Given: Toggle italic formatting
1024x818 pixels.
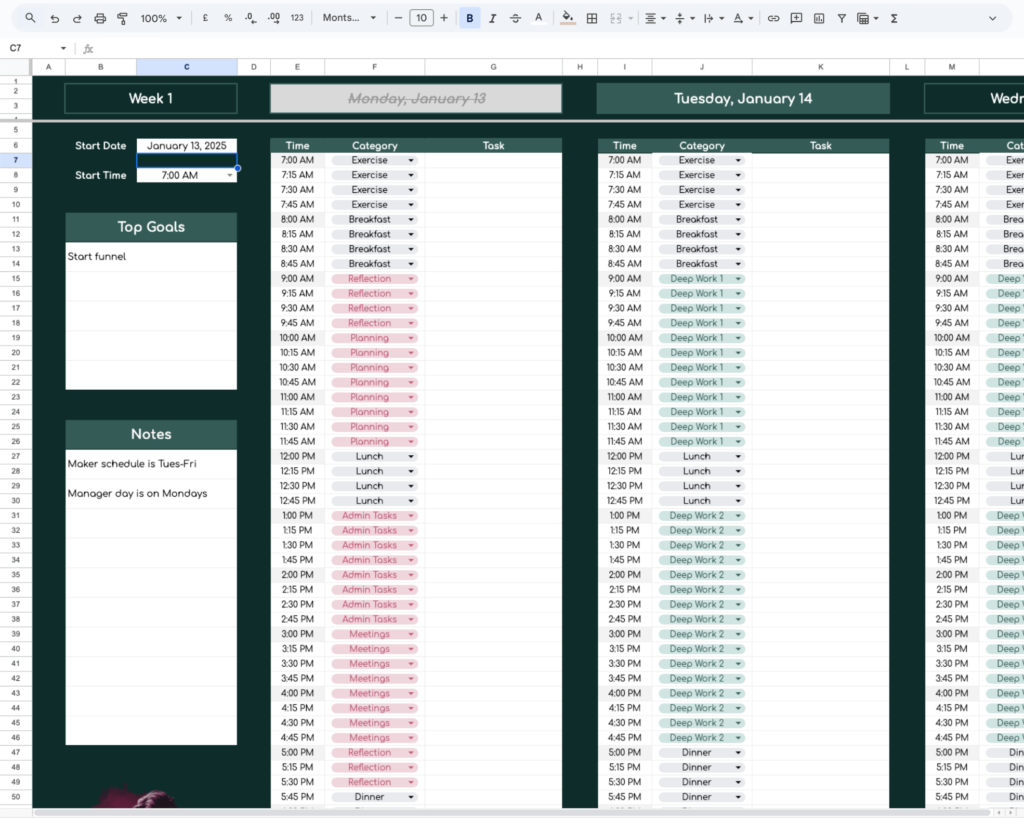Looking at the screenshot, I should point(492,17).
